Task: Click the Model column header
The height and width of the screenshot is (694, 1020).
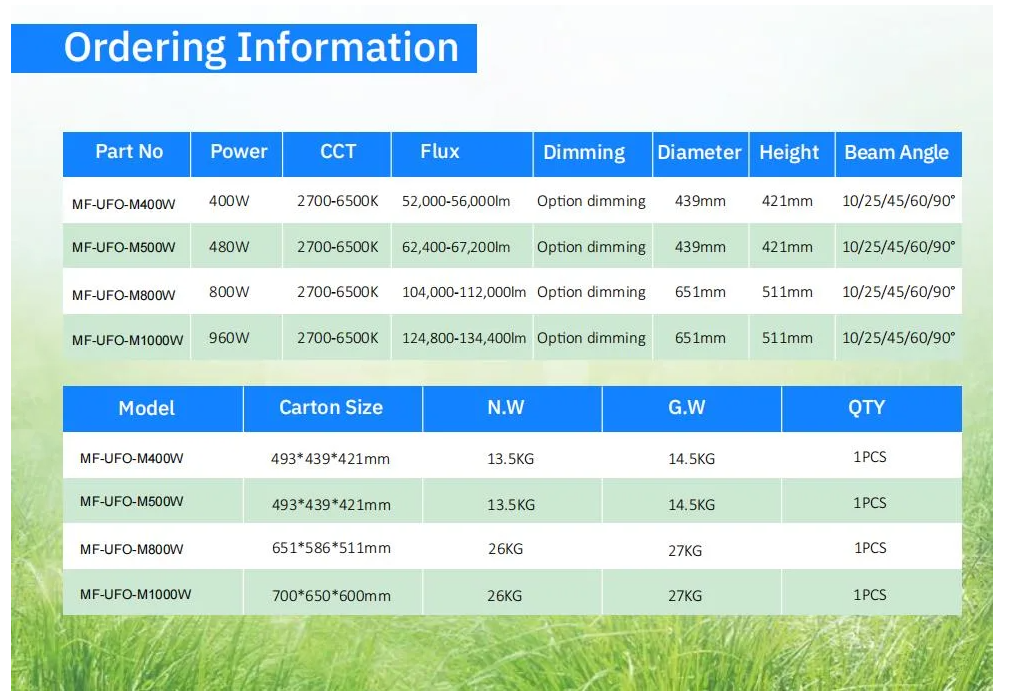Action: pyautogui.click(x=147, y=408)
